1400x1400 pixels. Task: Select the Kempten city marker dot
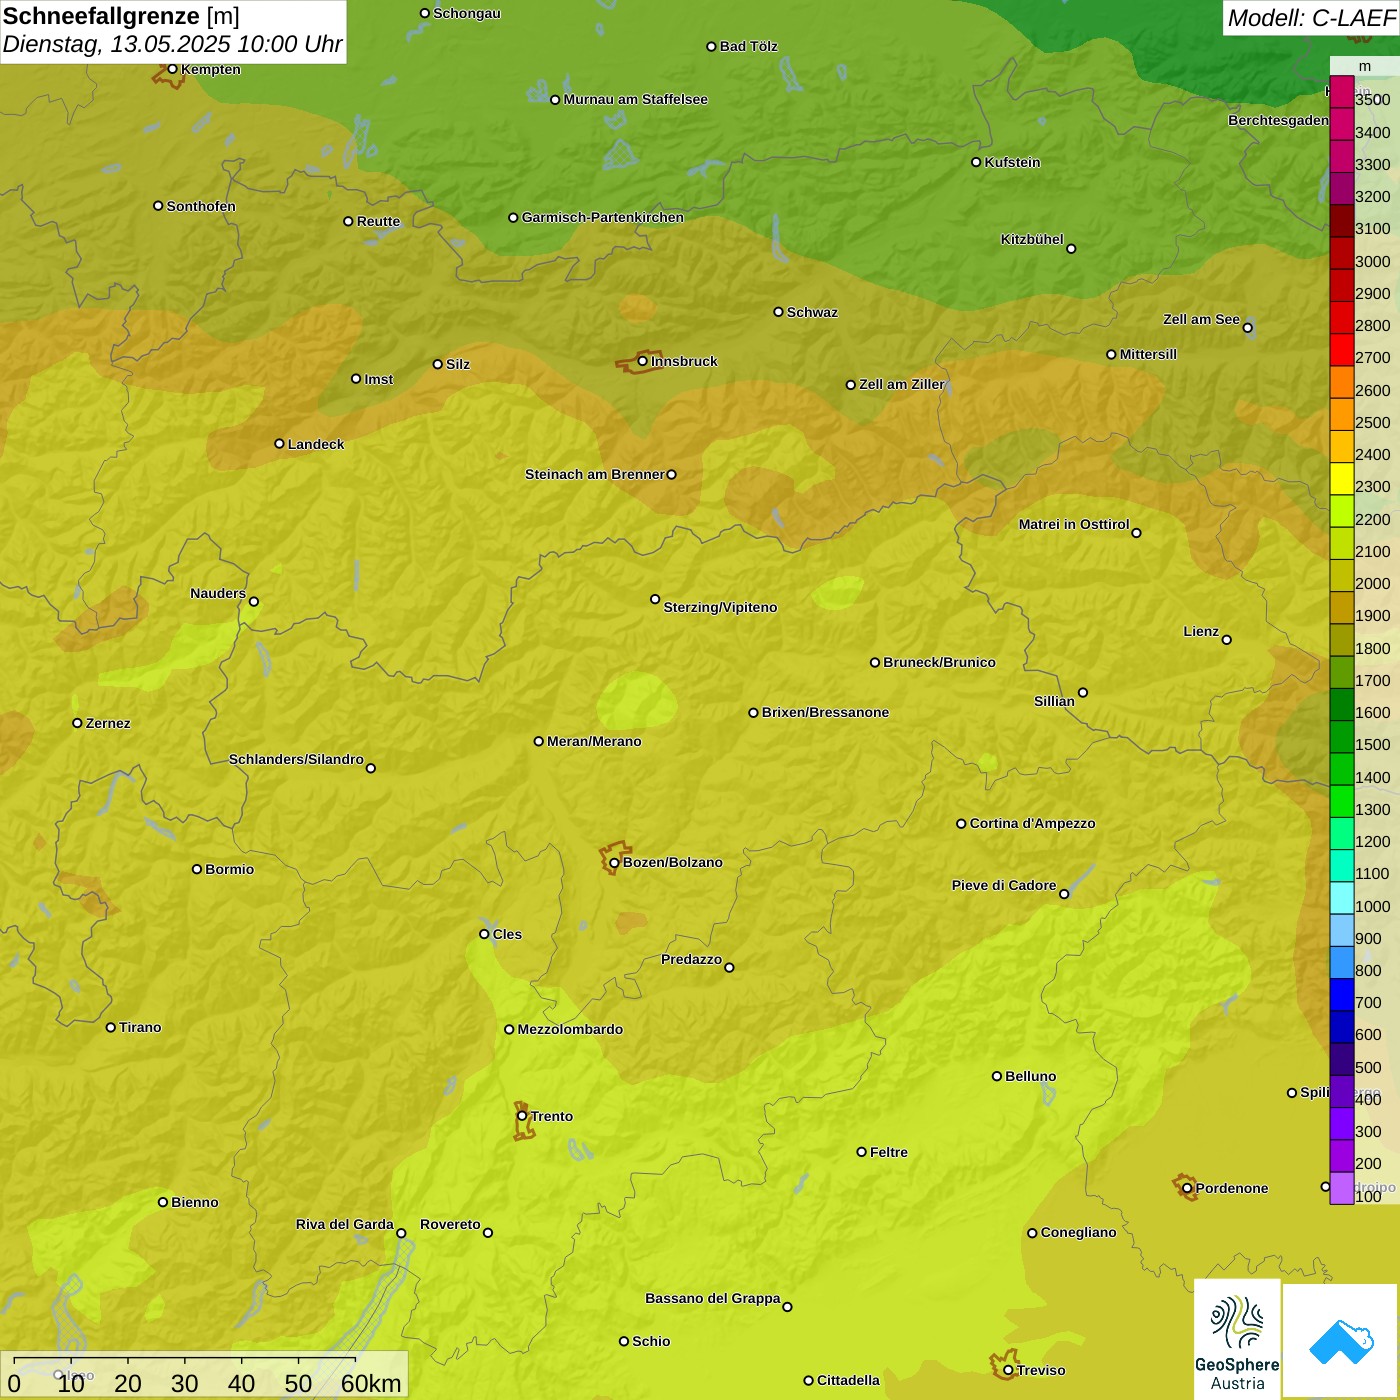click(172, 69)
